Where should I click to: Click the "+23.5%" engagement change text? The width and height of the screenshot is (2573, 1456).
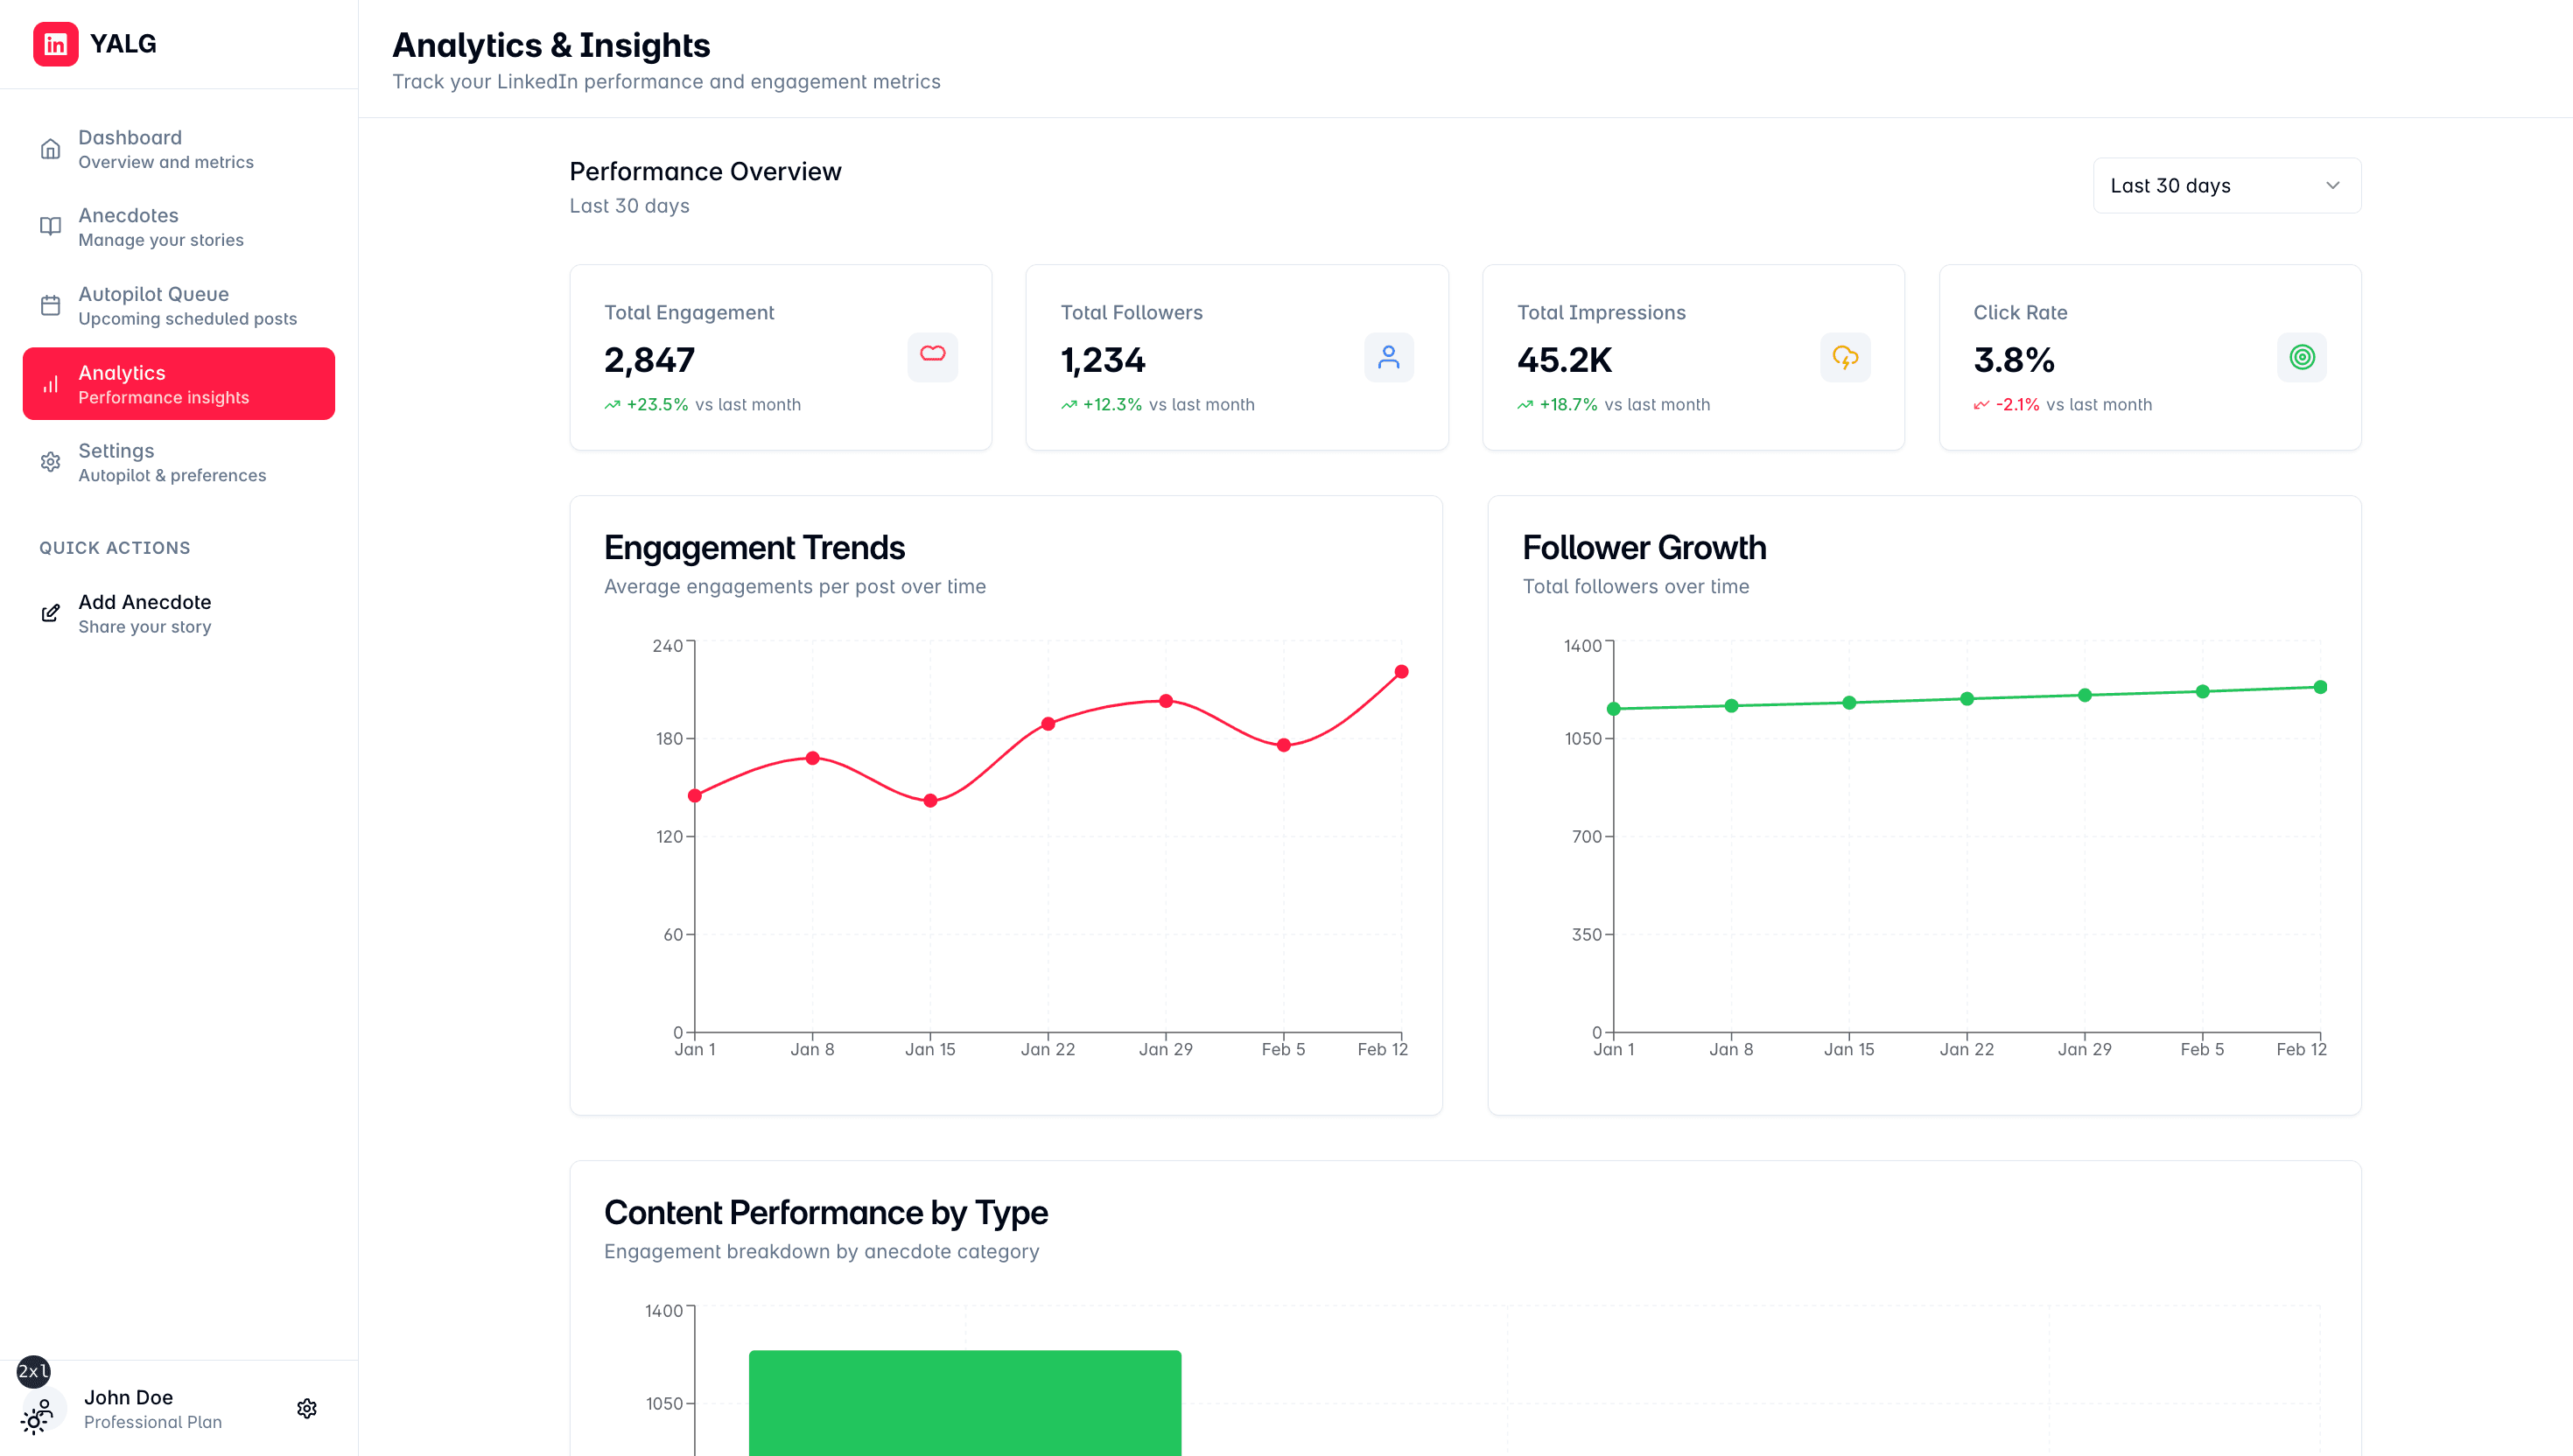coord(658,405)
